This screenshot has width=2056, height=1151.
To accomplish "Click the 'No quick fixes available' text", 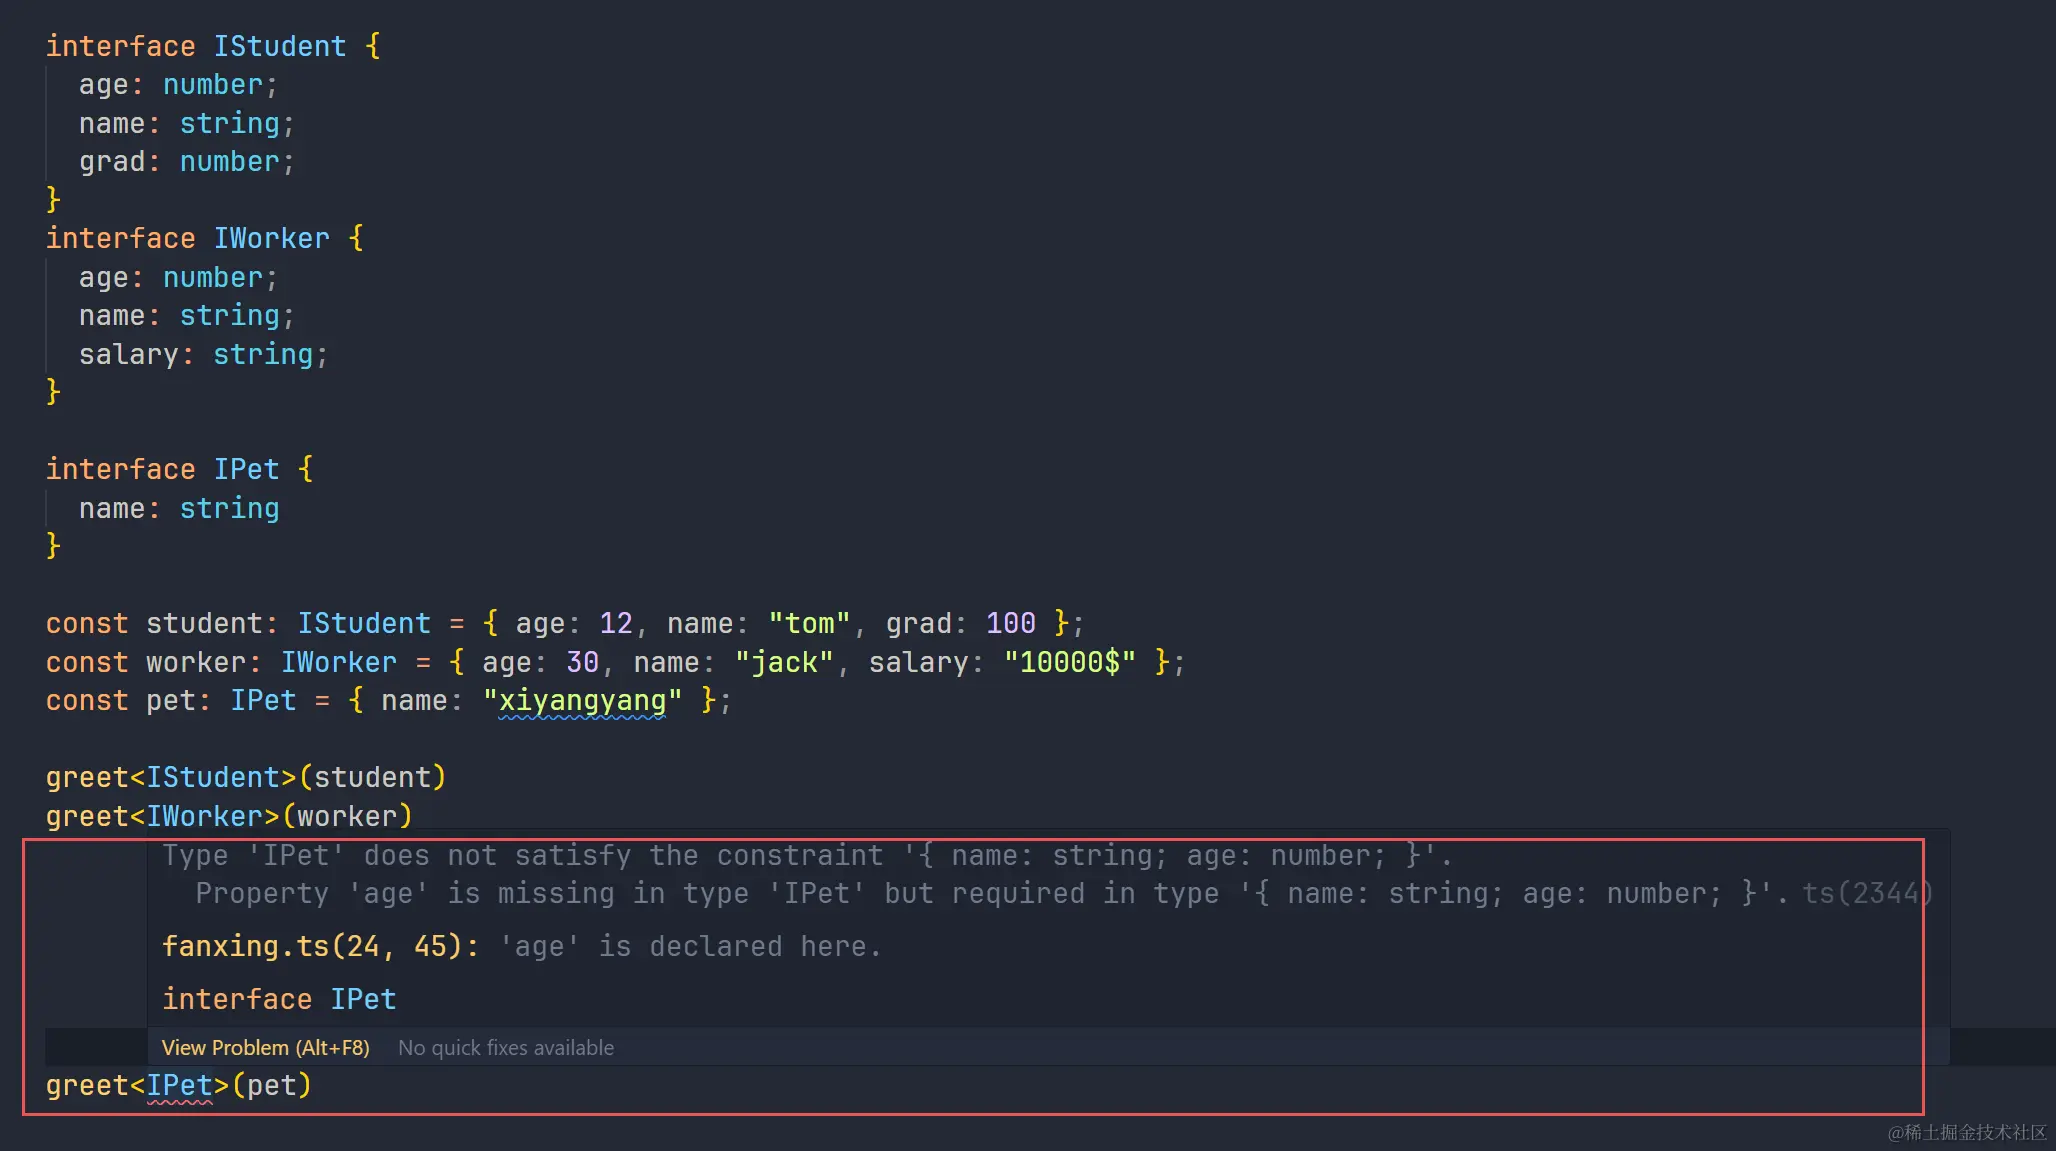I will point(506,1047).
